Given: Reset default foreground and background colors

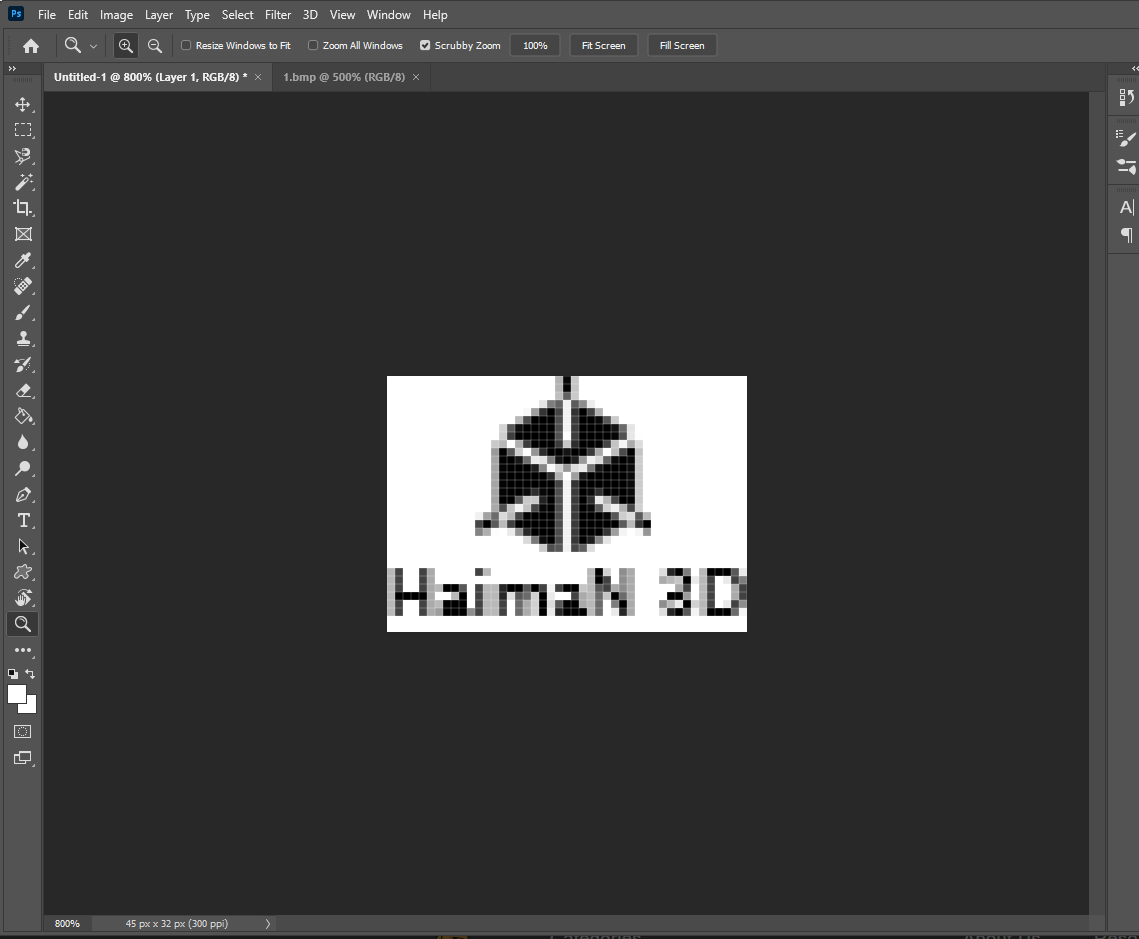Looking at the screenshot, I should pos(13,674).
